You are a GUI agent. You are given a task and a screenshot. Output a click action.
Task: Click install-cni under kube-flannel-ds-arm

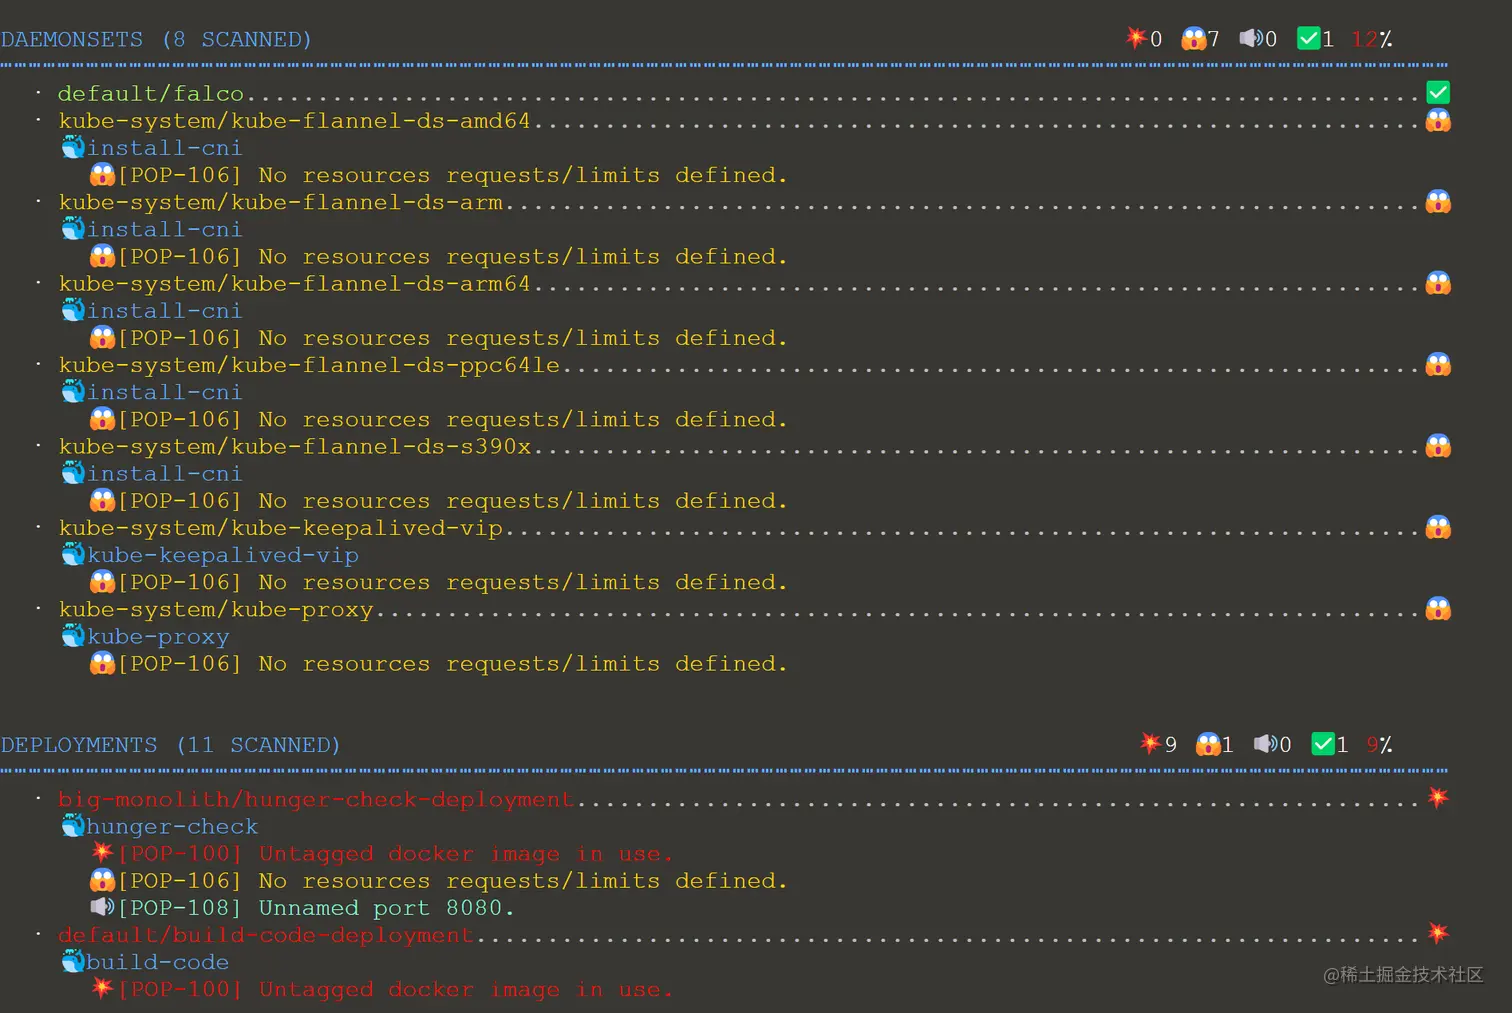point(165,230)
